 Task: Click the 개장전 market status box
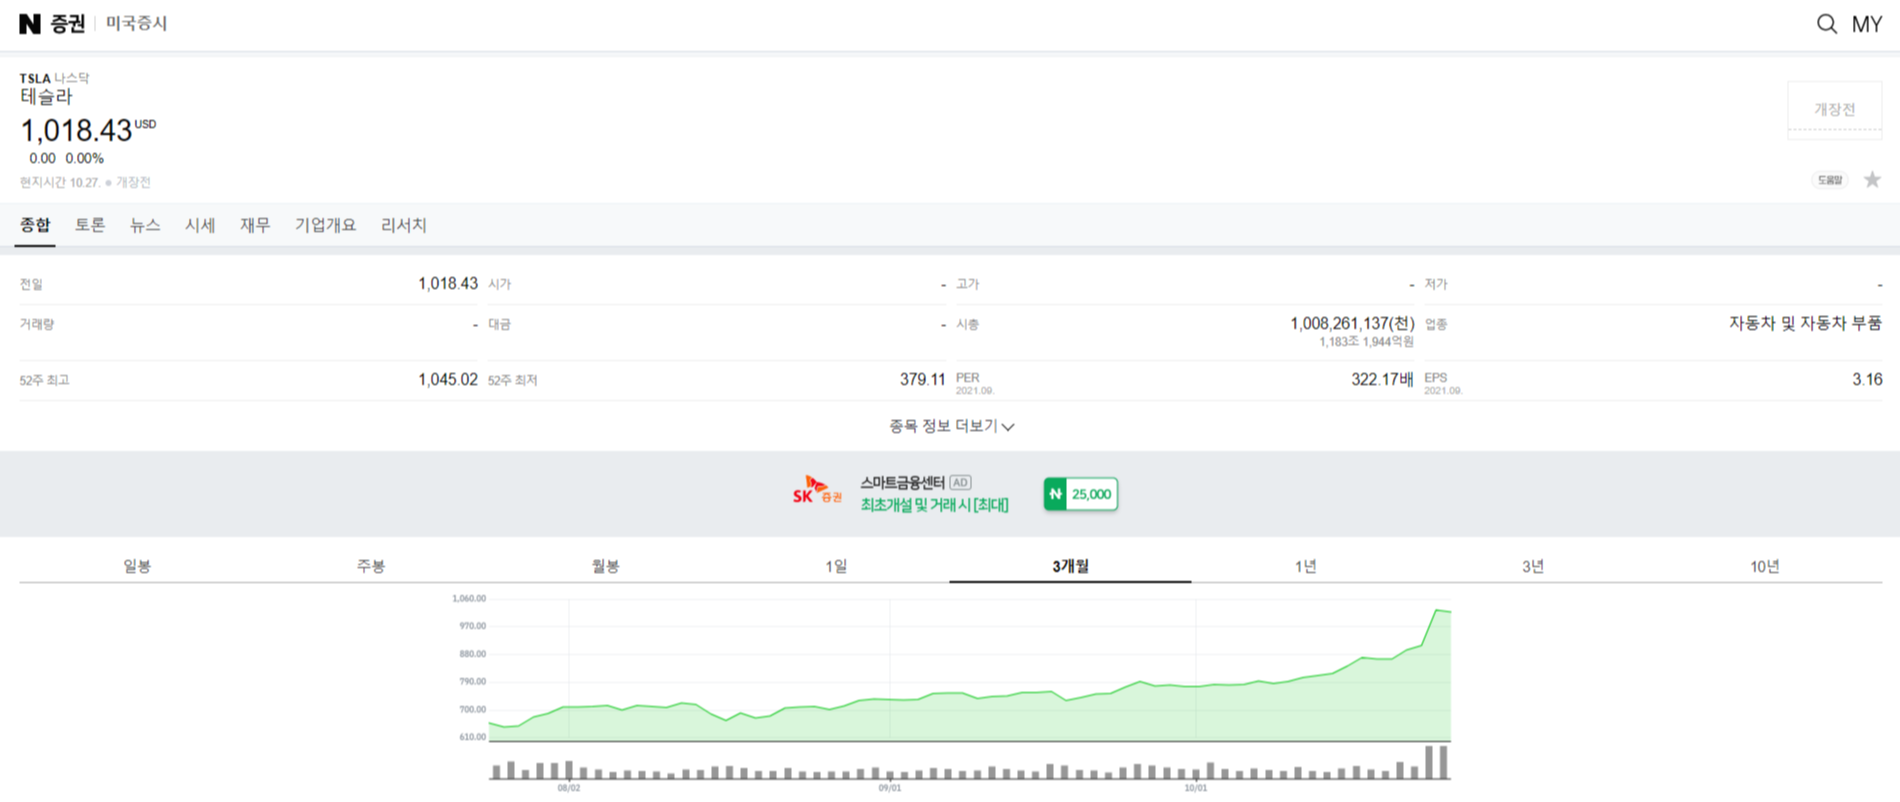[x=1834, y=109]
